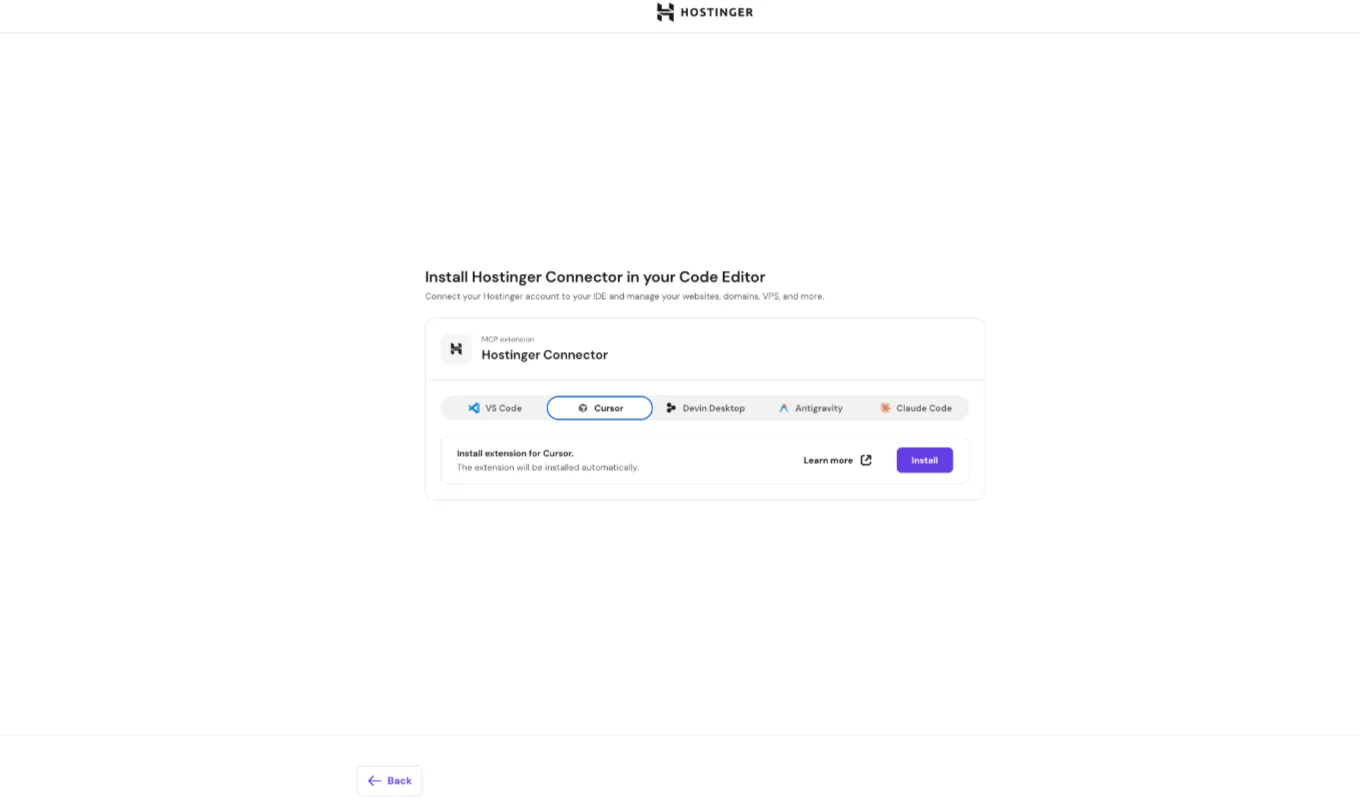The height and width of the screenshot is (799, 1360).
Task: Click the Antigravity logo icon
Action: tap(784, 408)
